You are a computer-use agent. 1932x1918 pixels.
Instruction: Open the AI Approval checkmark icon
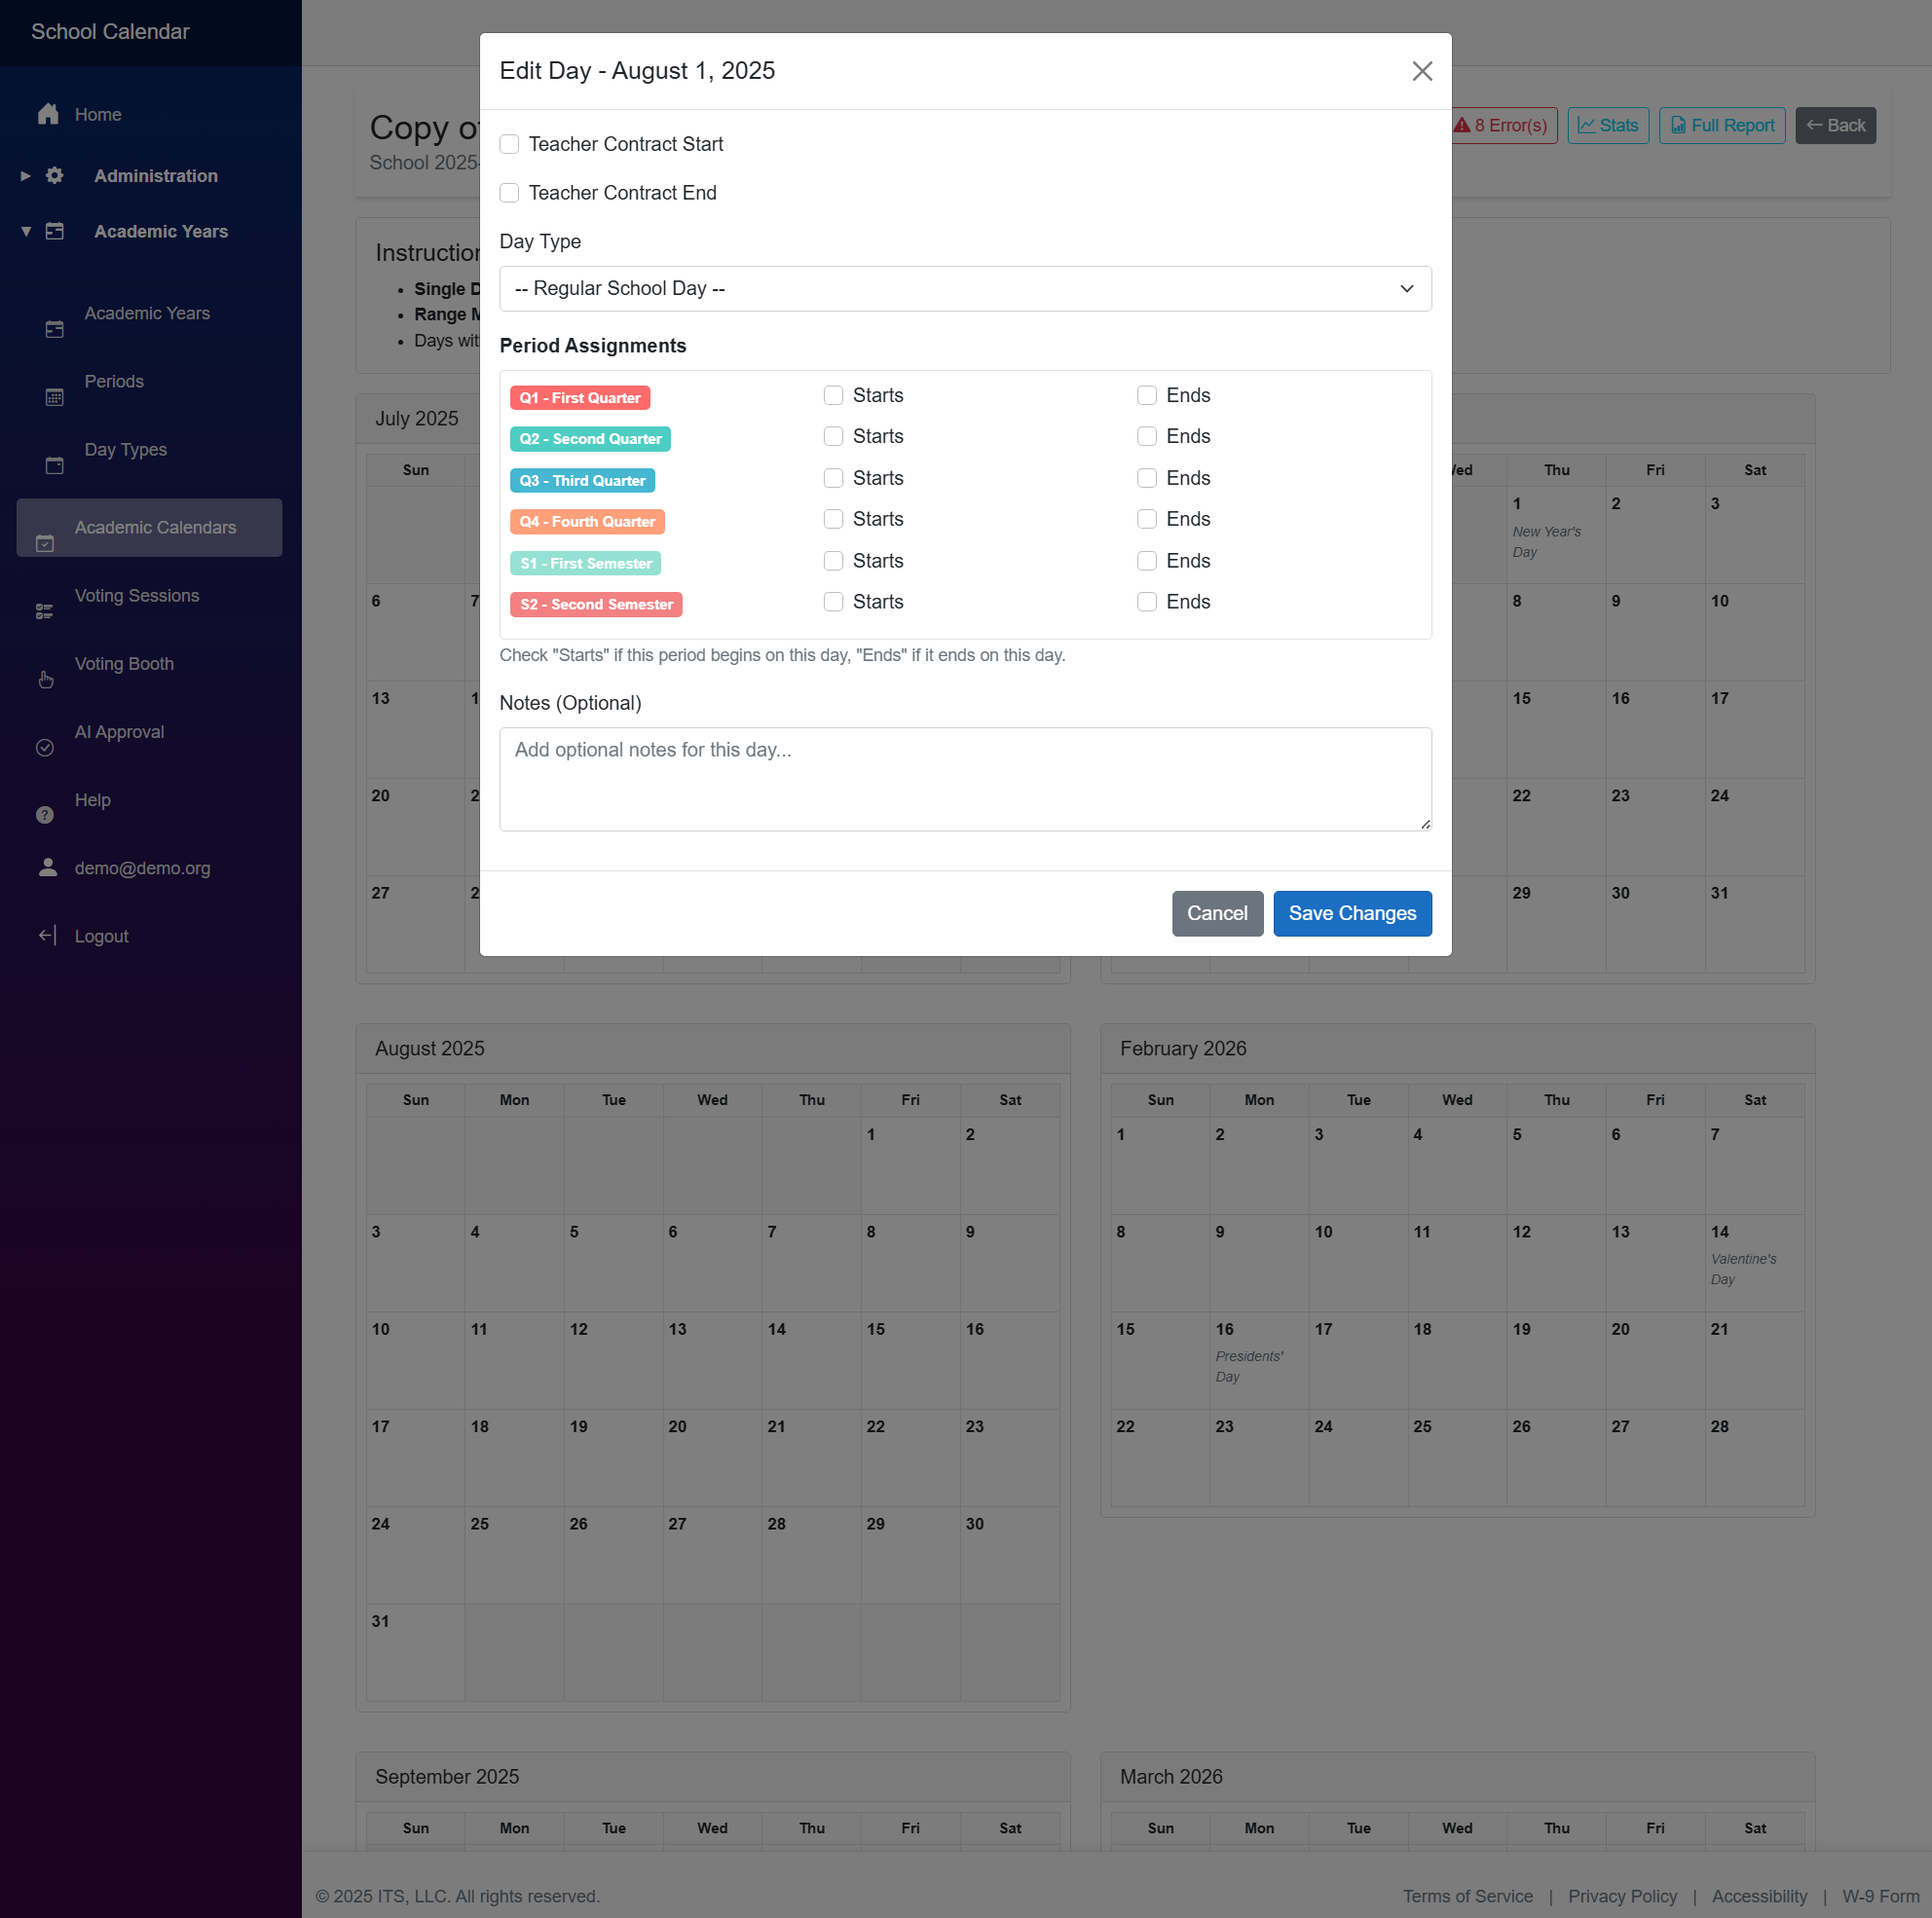click(x=45, y=747)
